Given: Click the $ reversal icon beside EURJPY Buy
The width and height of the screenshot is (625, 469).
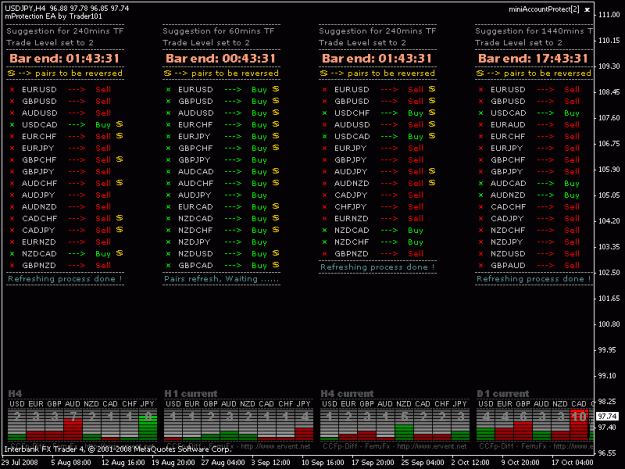Looking at the screenshot, I should point(275,136).
